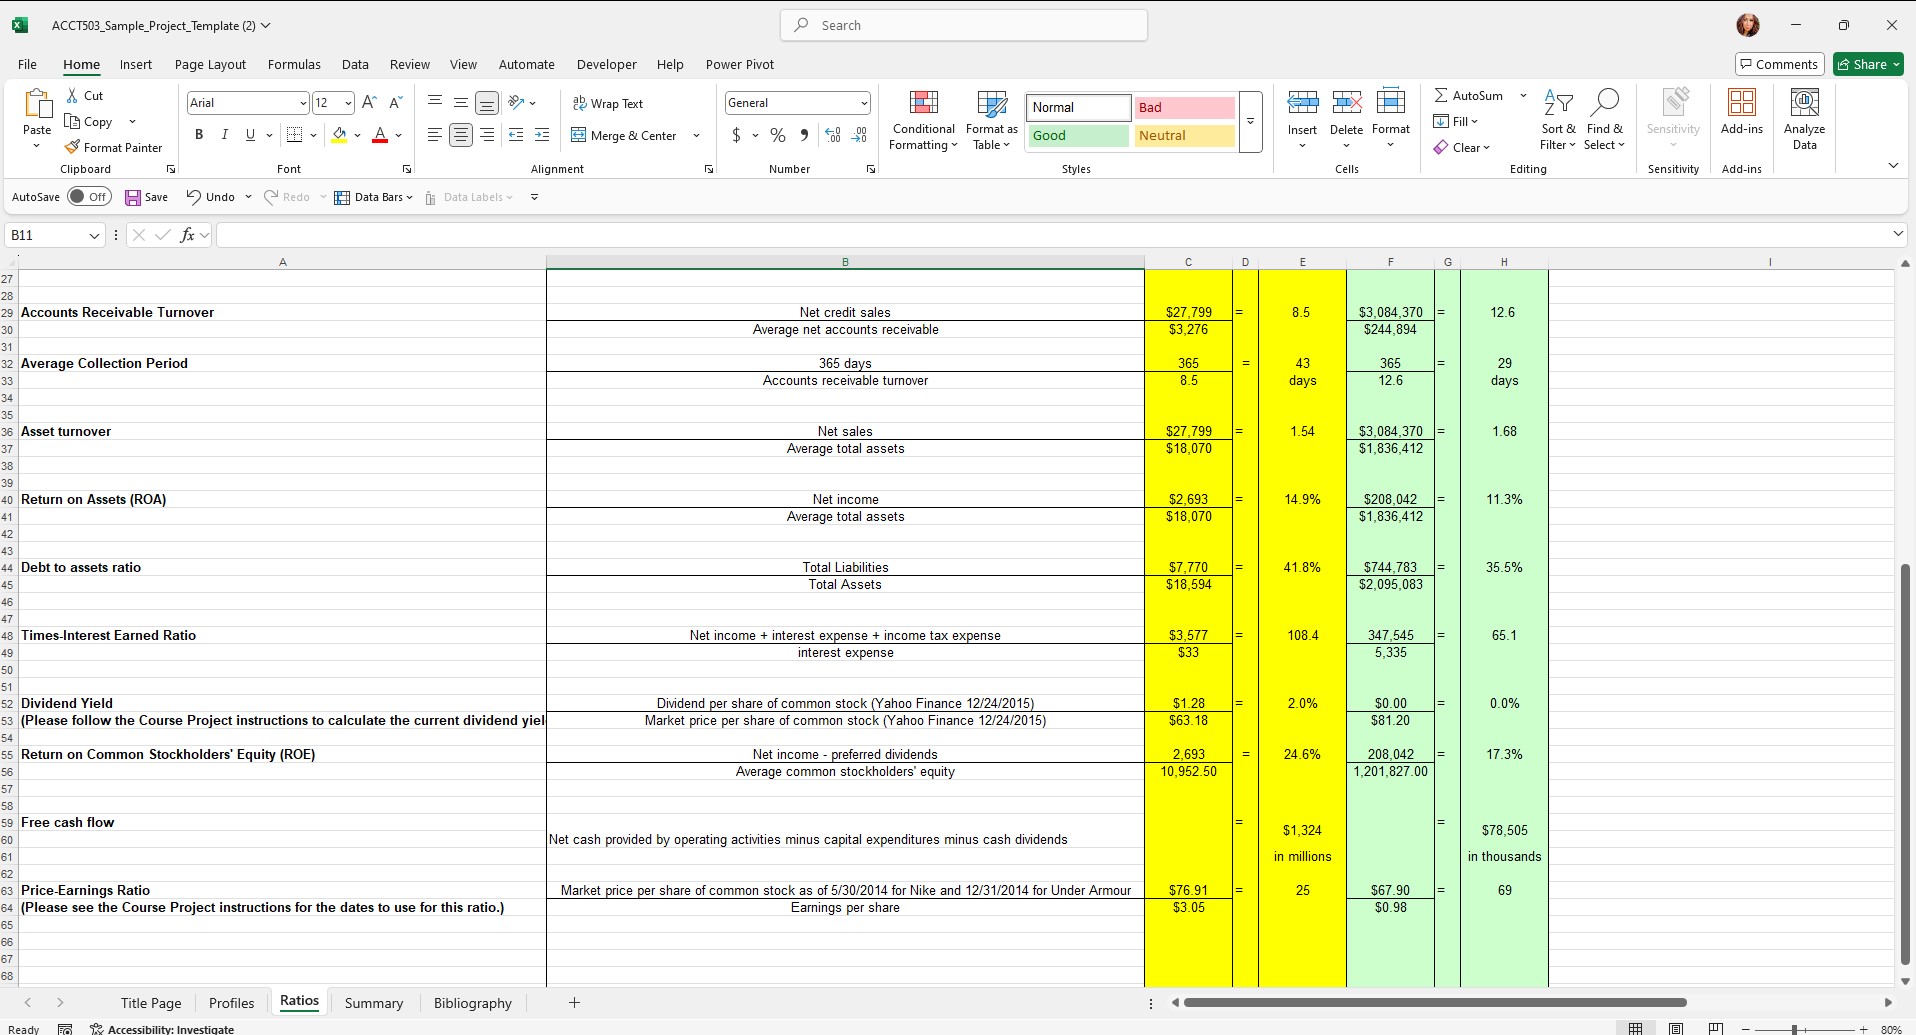Click inside the formula bar
This screenshot has width=1916, height=1035.
coord(700,234)
